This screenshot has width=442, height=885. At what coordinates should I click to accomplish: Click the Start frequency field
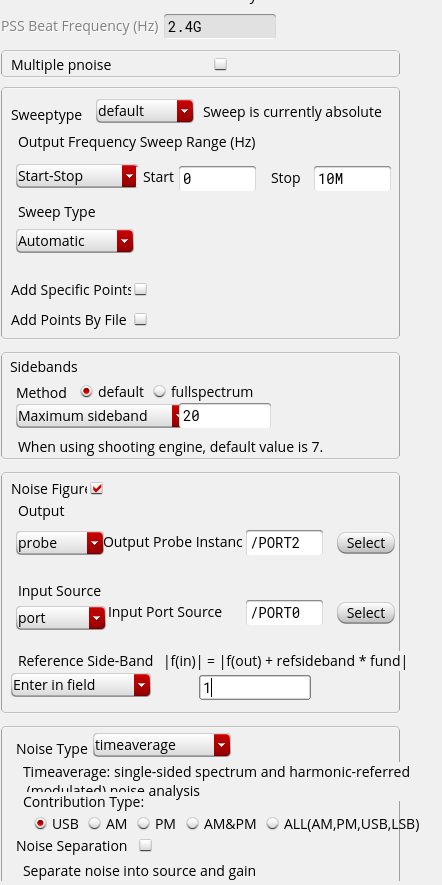pos(217,179)
